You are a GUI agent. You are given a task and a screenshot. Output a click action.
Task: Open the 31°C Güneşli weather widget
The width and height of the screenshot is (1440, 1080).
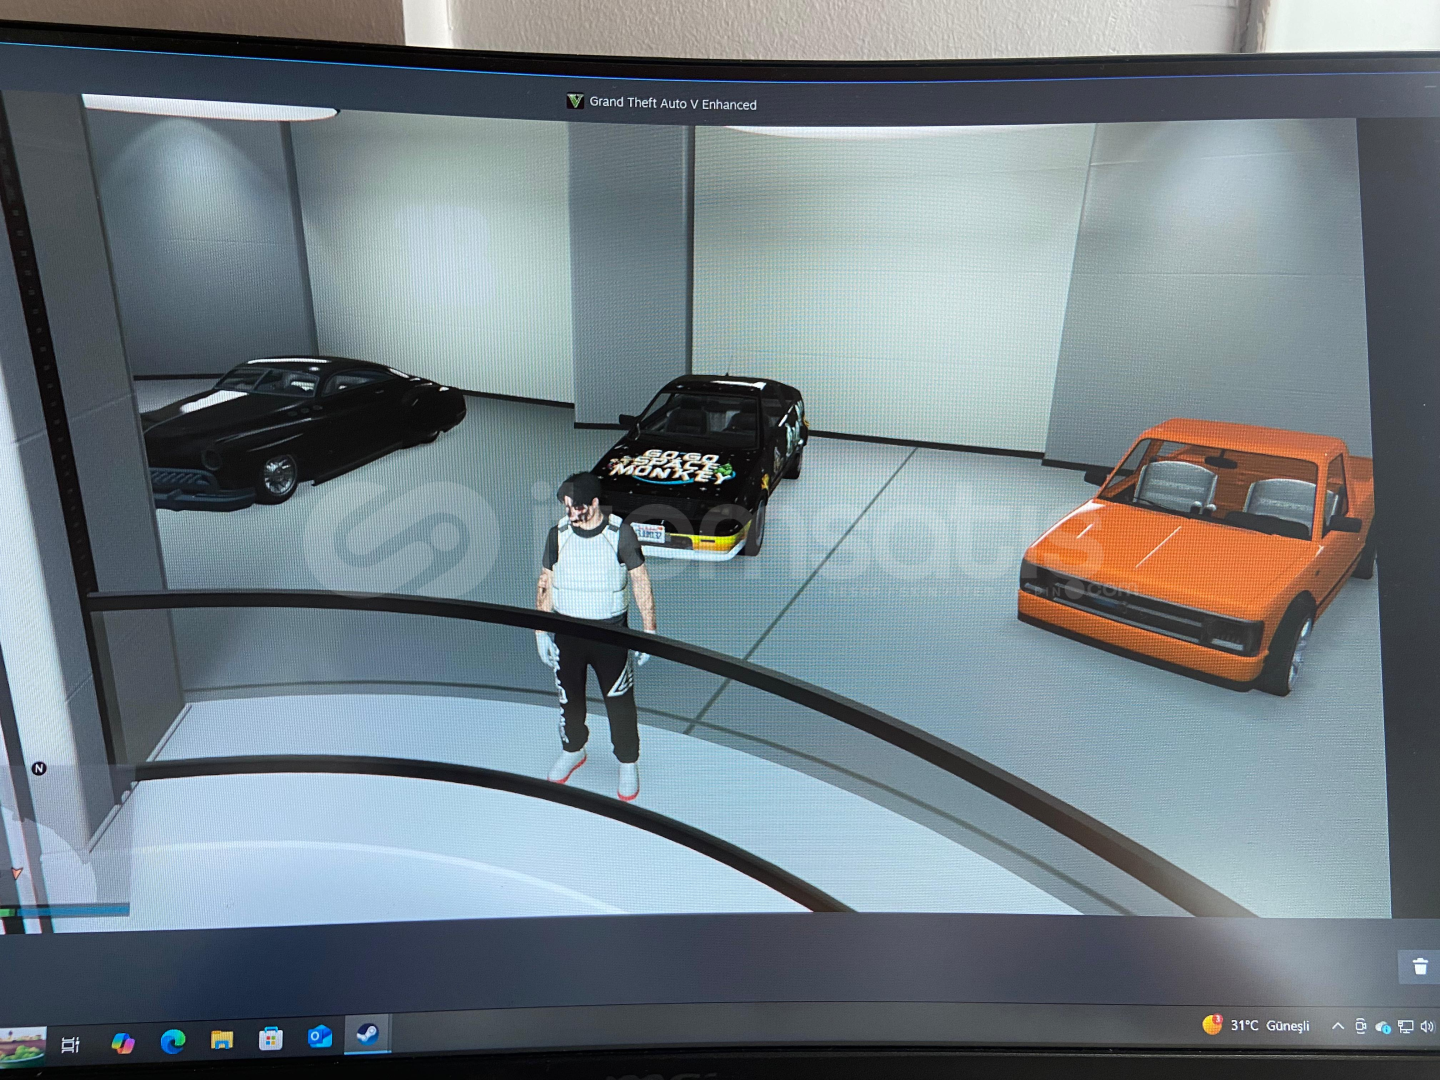coord(1256,1025)
